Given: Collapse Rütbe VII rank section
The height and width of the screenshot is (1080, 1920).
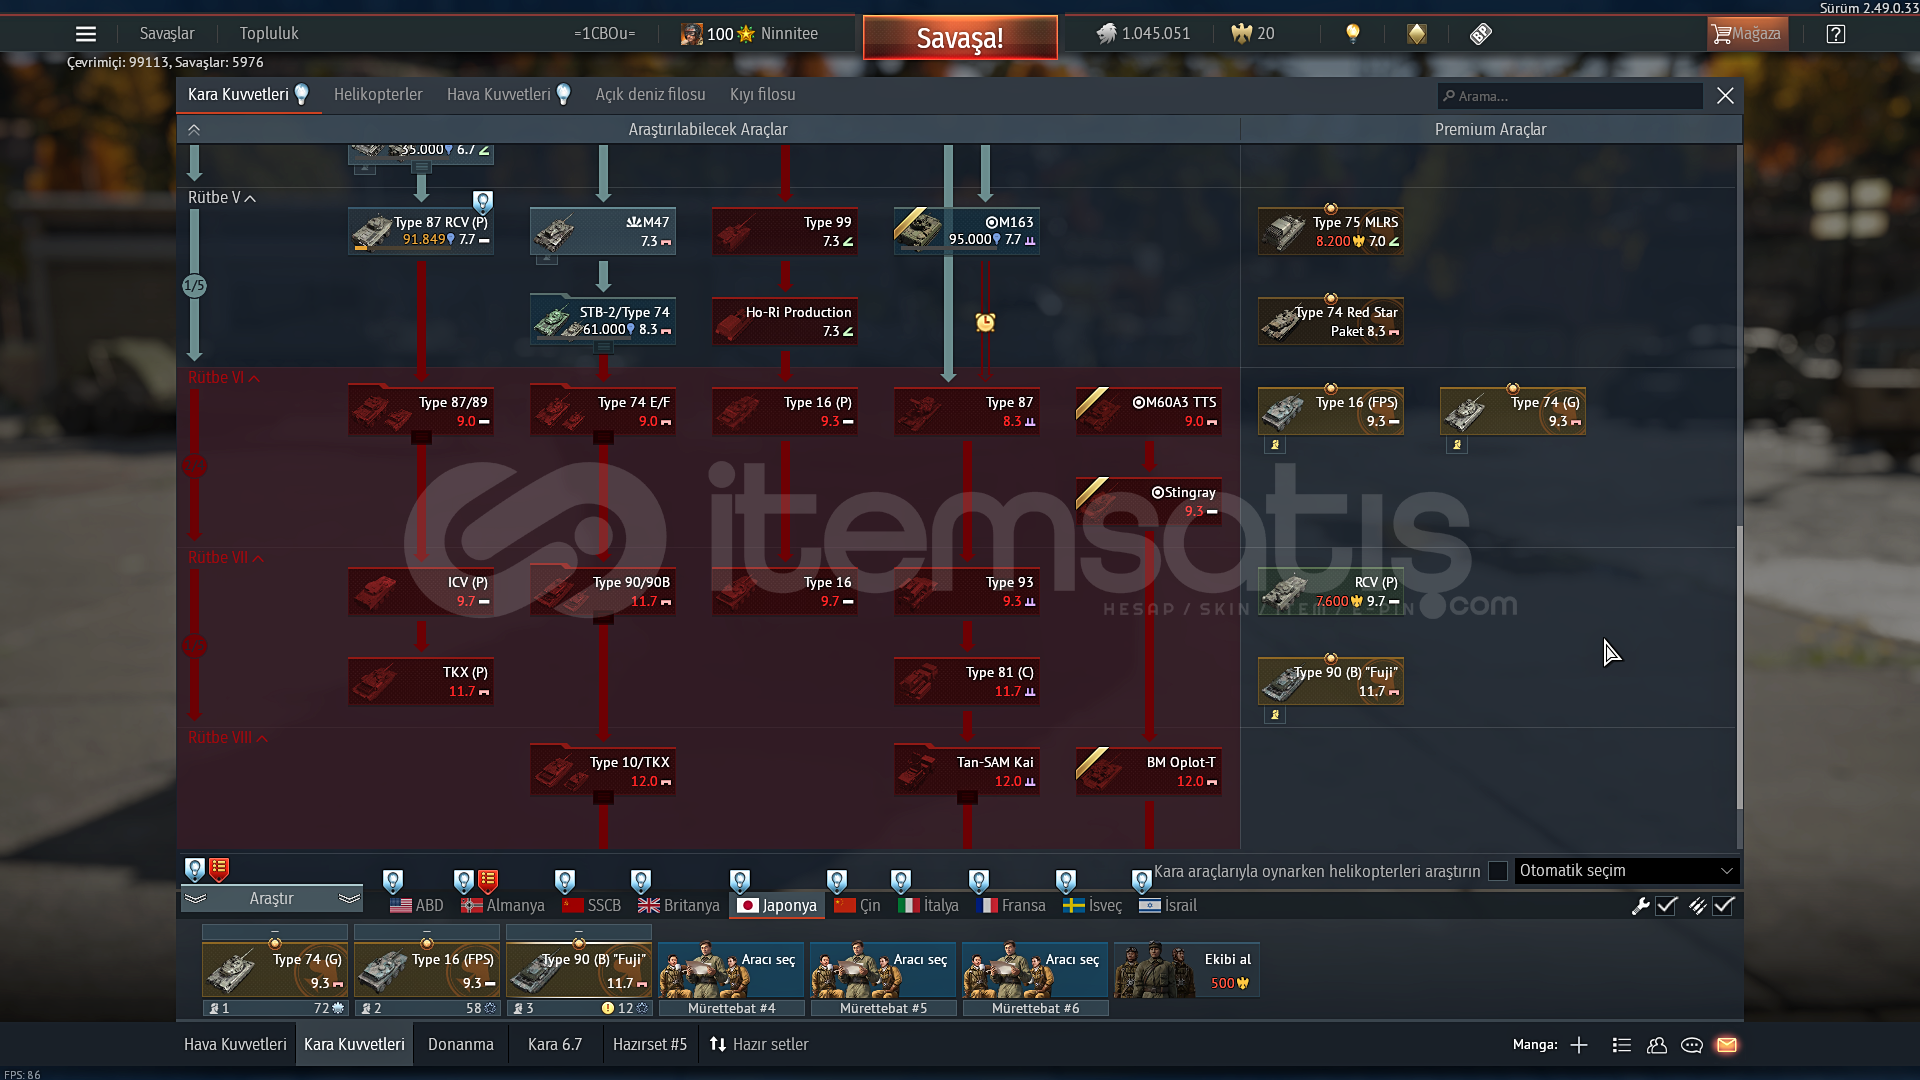Looking at the screenshot, I should pos(226,558).
